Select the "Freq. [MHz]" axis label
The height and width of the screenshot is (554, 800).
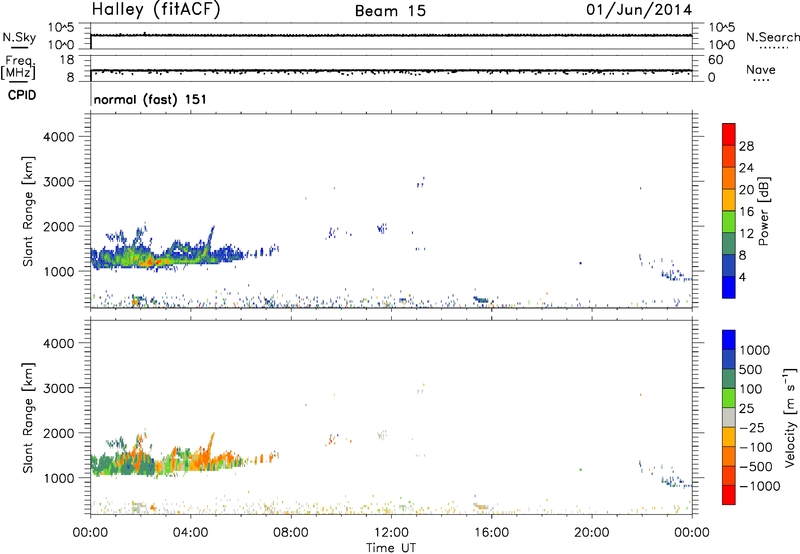[18, 67]
